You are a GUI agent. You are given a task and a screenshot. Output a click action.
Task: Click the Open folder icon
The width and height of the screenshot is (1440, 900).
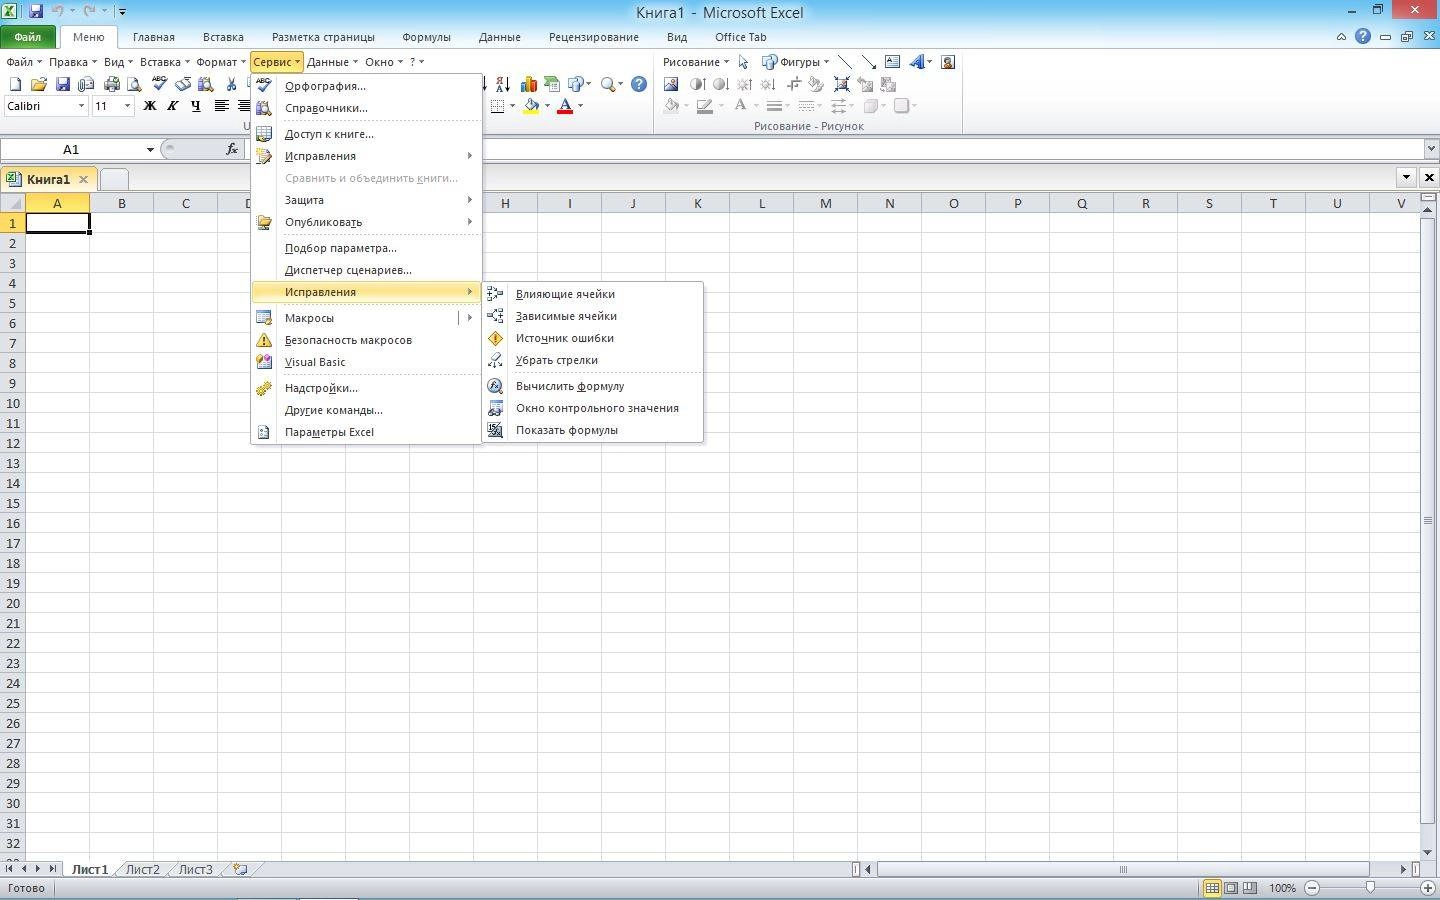coord(38,85)
